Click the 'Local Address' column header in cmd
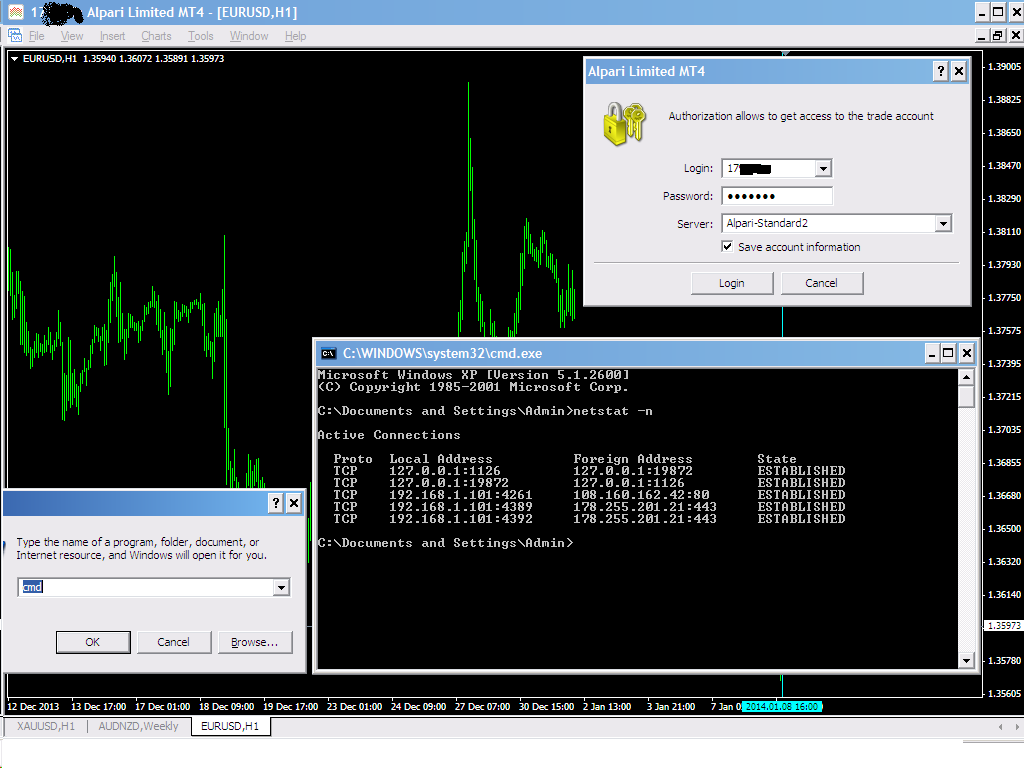The image size is (1024, 768). (441, 459)
